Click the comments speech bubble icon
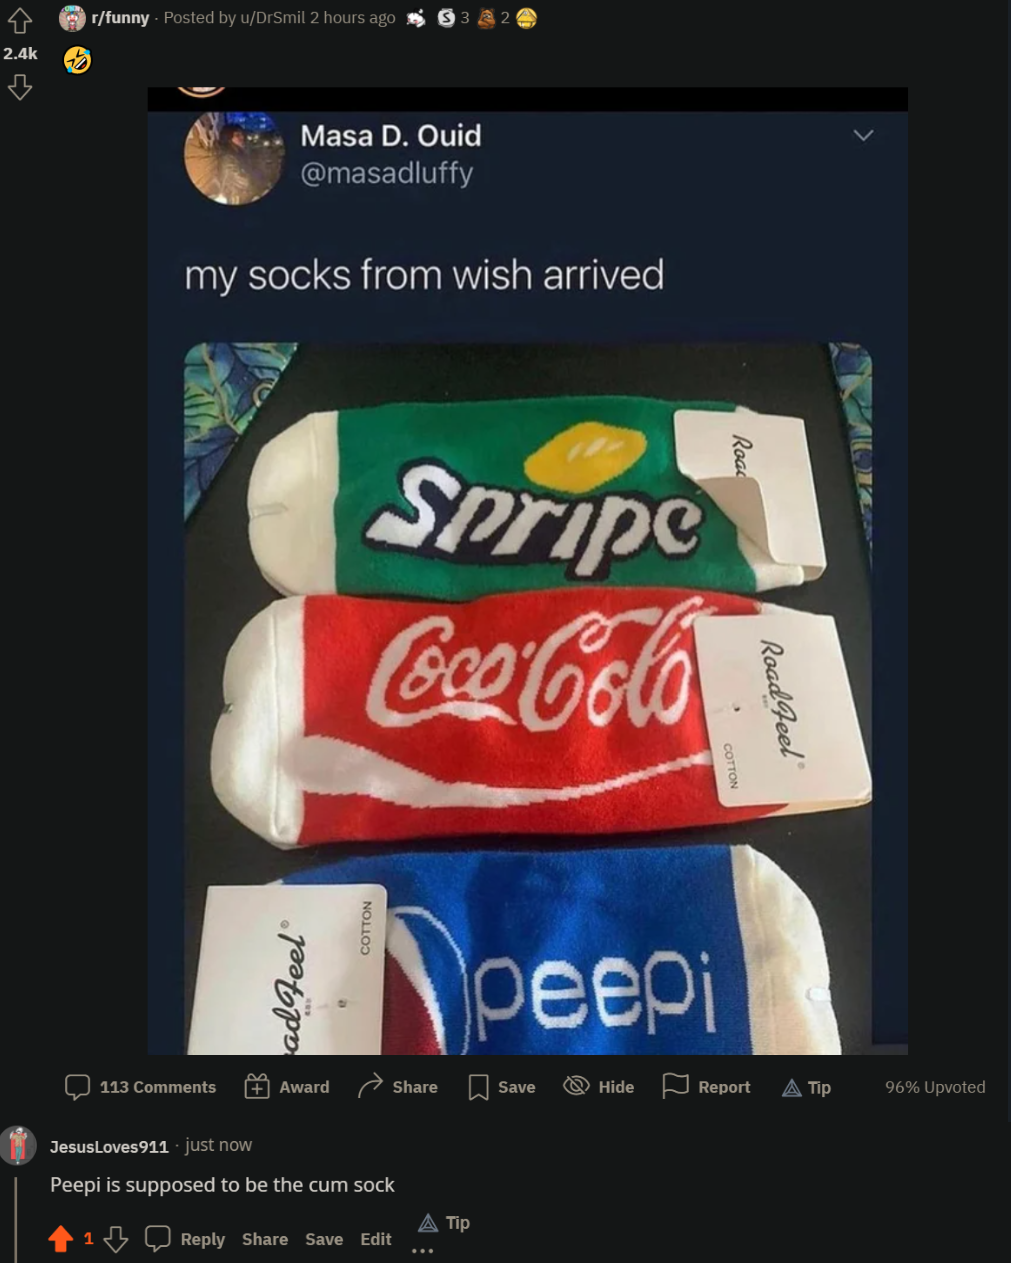Viewport: 1011px width, 1263px height. pos(78,1086)
